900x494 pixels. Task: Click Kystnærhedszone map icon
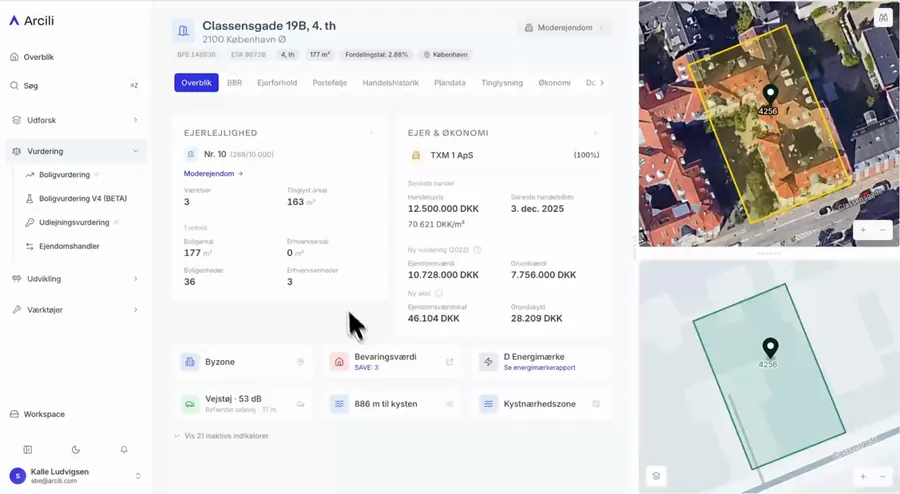tap(596, 404)
